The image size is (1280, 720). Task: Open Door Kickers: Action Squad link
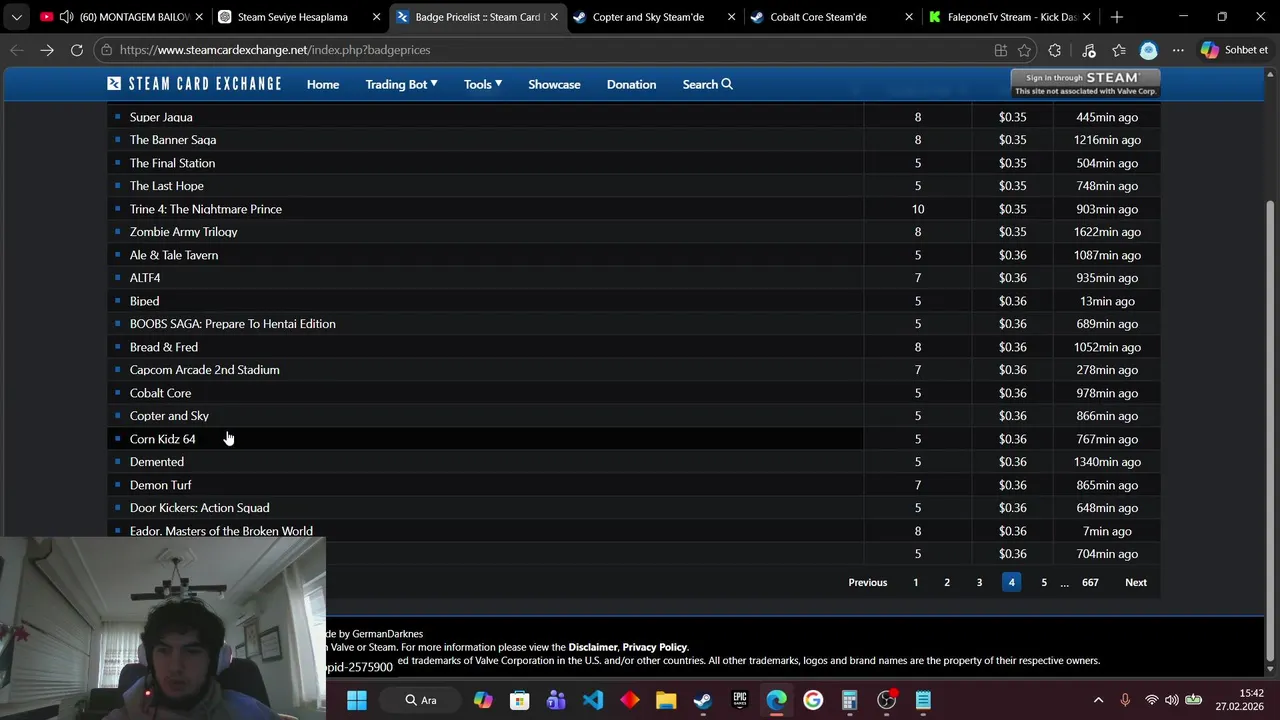point(199,508)
